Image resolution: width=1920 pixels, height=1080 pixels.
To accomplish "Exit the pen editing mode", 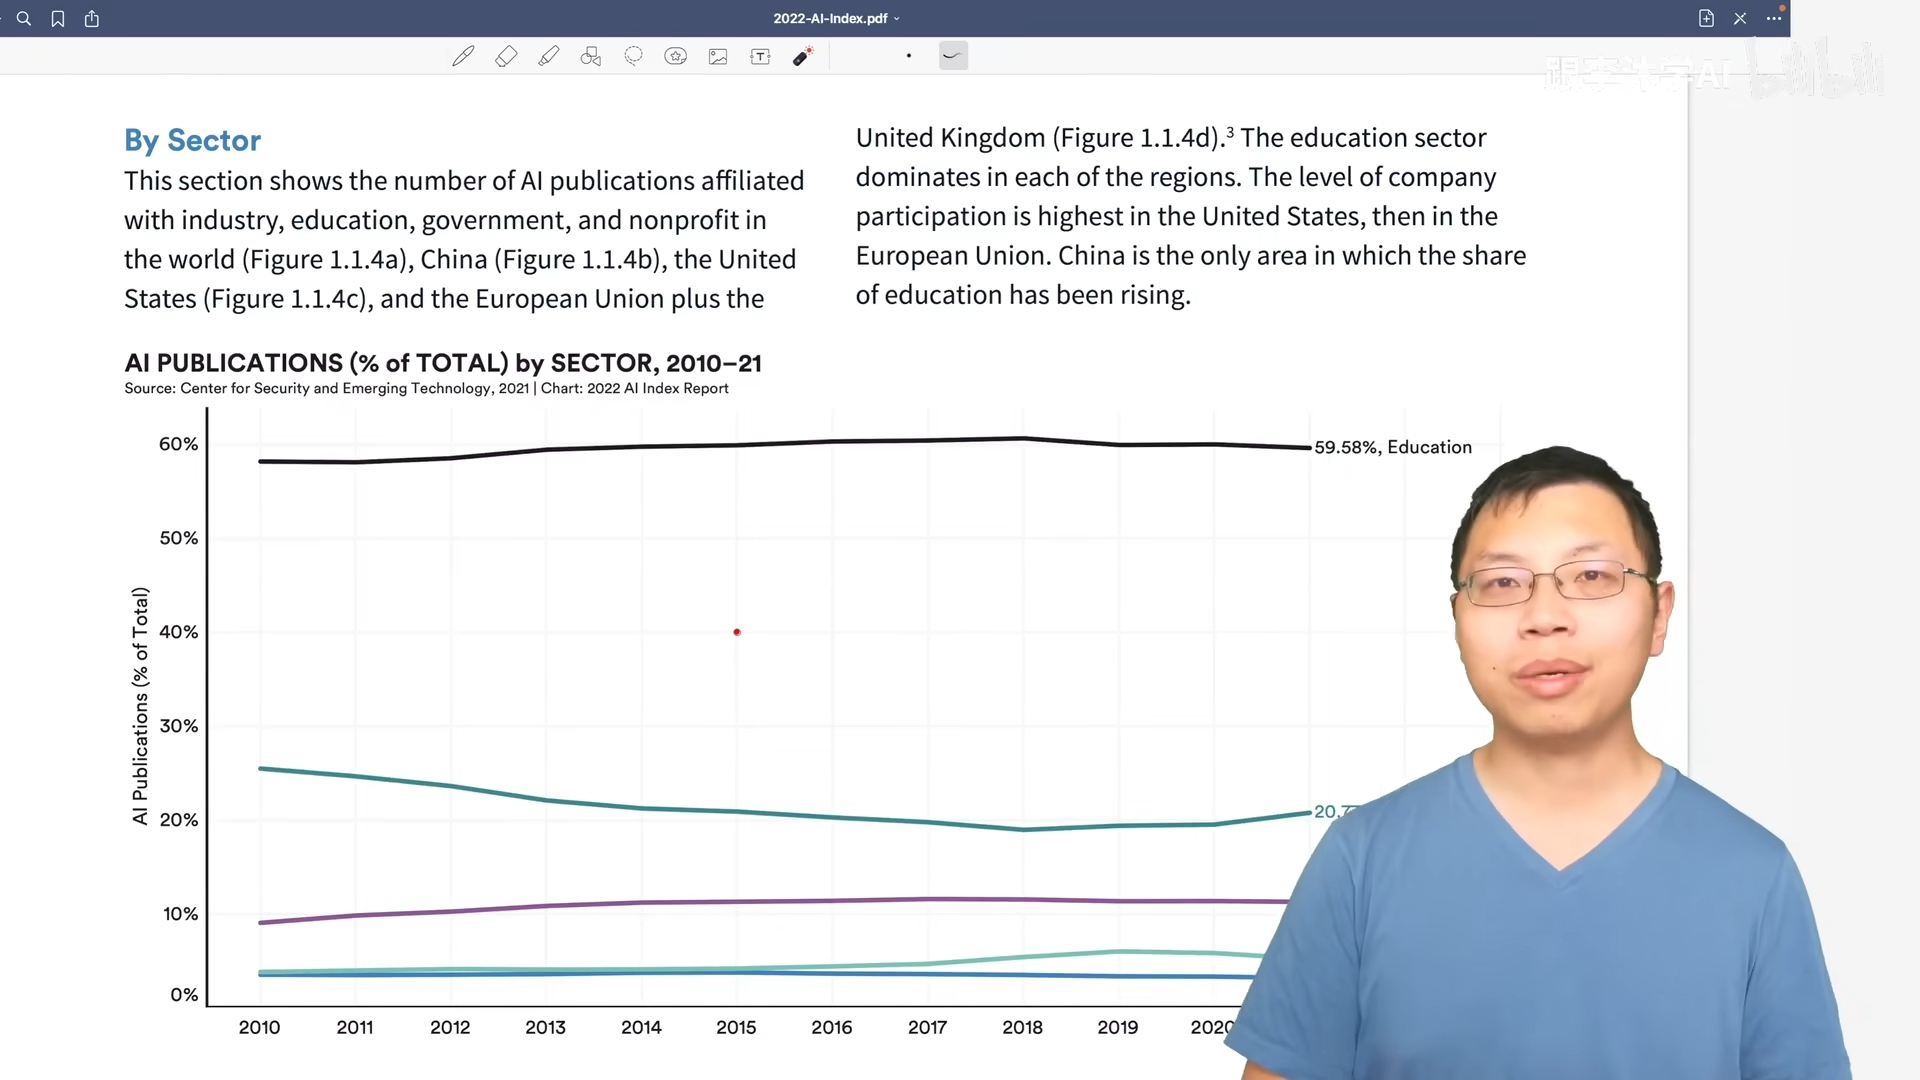I will pos(1740,18).
